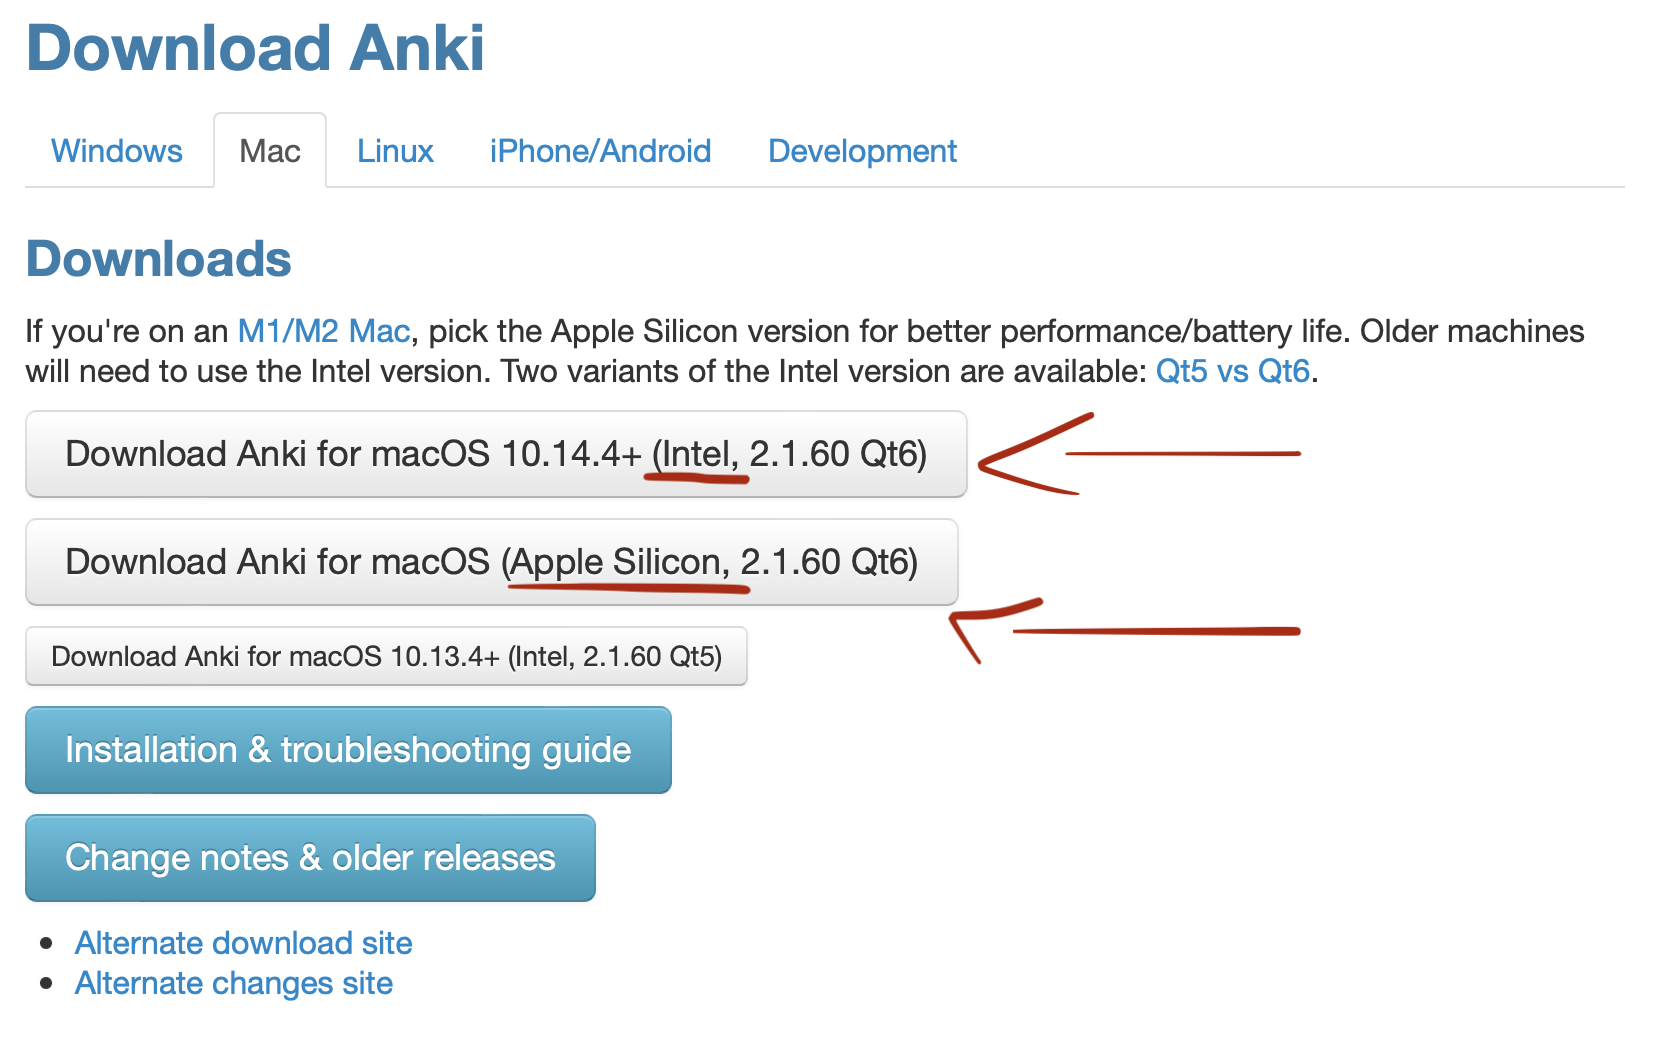
Task: Download Anki Apple Silicon 2.1.60 Qt6
Action: 492,562
